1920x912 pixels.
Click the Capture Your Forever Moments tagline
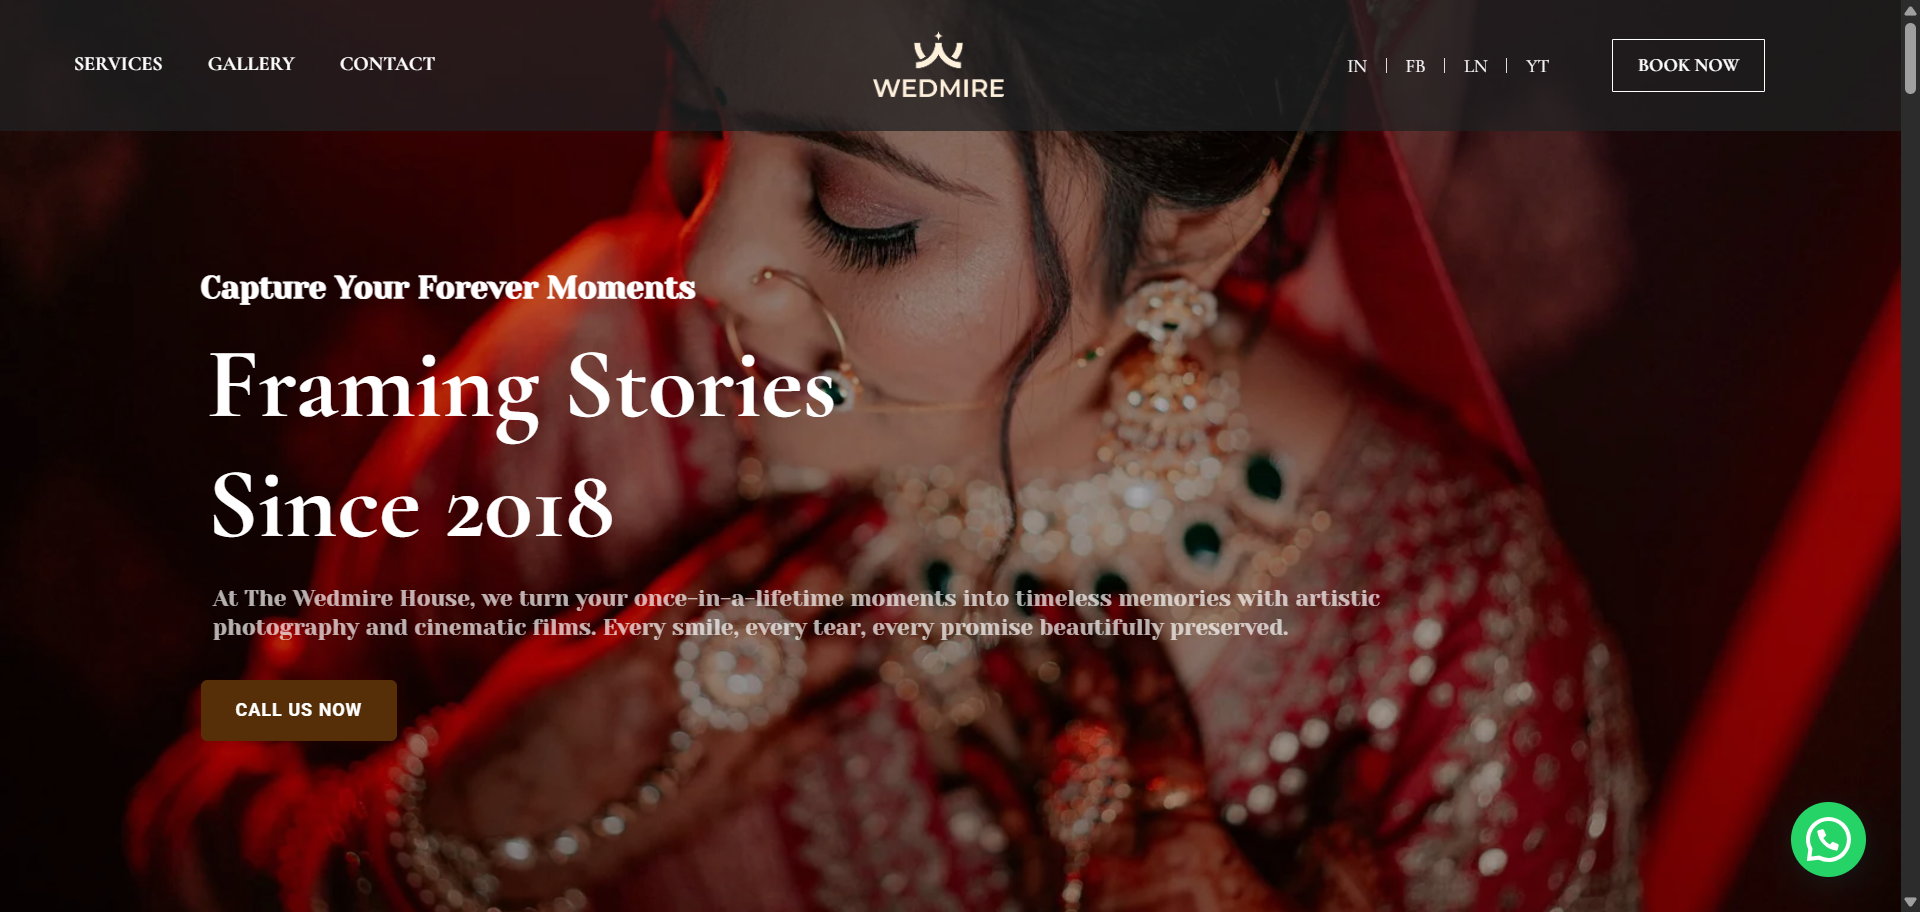coord(448,288)
